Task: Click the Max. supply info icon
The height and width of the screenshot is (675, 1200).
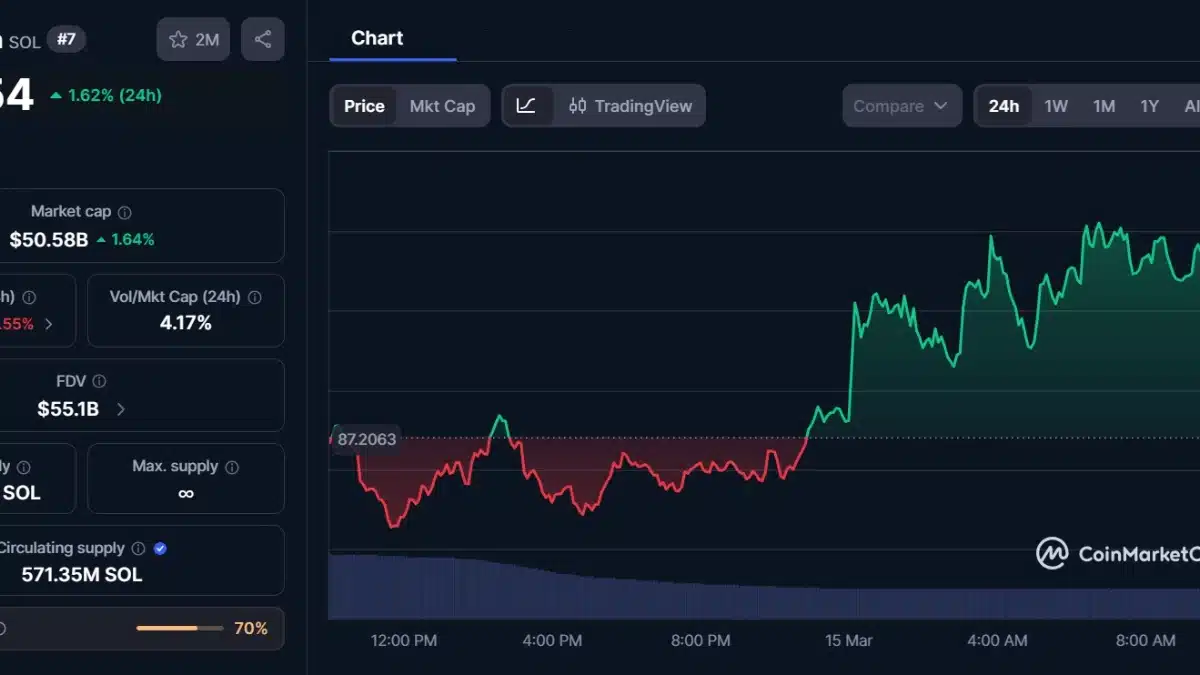Action: (233, 465)
